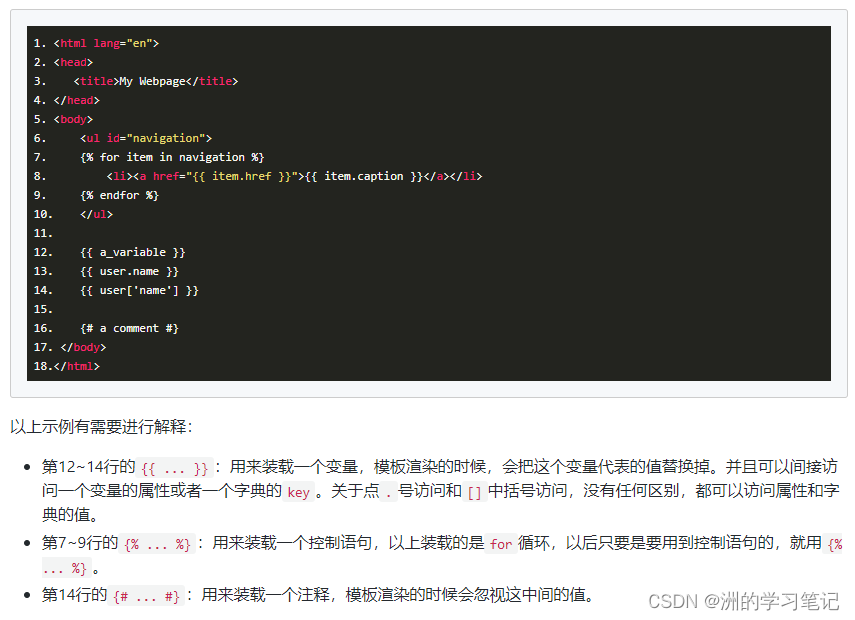Image resolution: width=855 pixels, height=620 pixels.
Task: Select the closing </html> tag on line 18
Action: click(x=77, y=366)
